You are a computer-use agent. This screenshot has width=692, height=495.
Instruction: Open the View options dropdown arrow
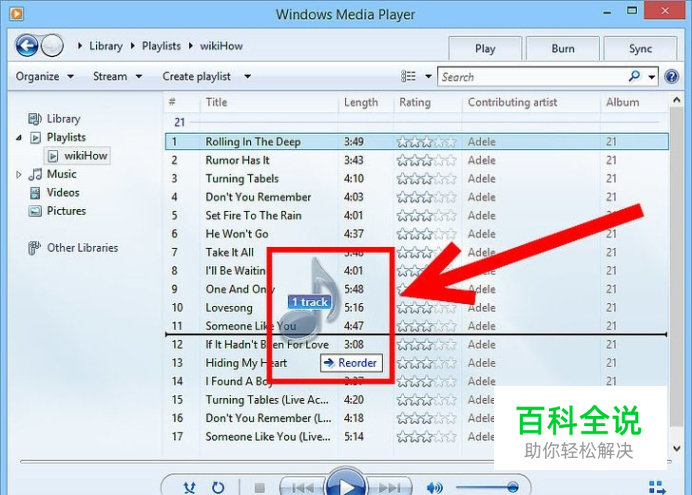[428, 76]
